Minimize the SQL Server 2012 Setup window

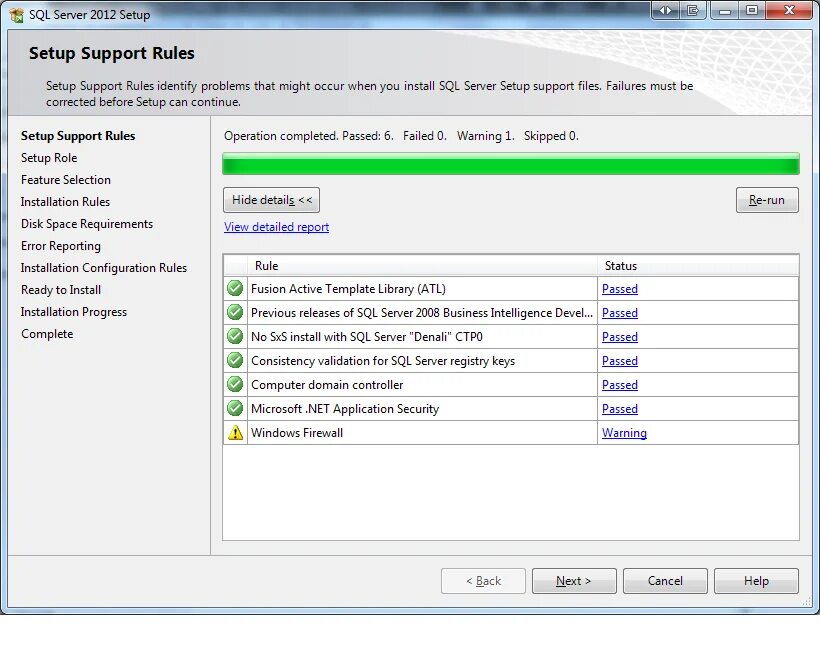pos(725,10)
